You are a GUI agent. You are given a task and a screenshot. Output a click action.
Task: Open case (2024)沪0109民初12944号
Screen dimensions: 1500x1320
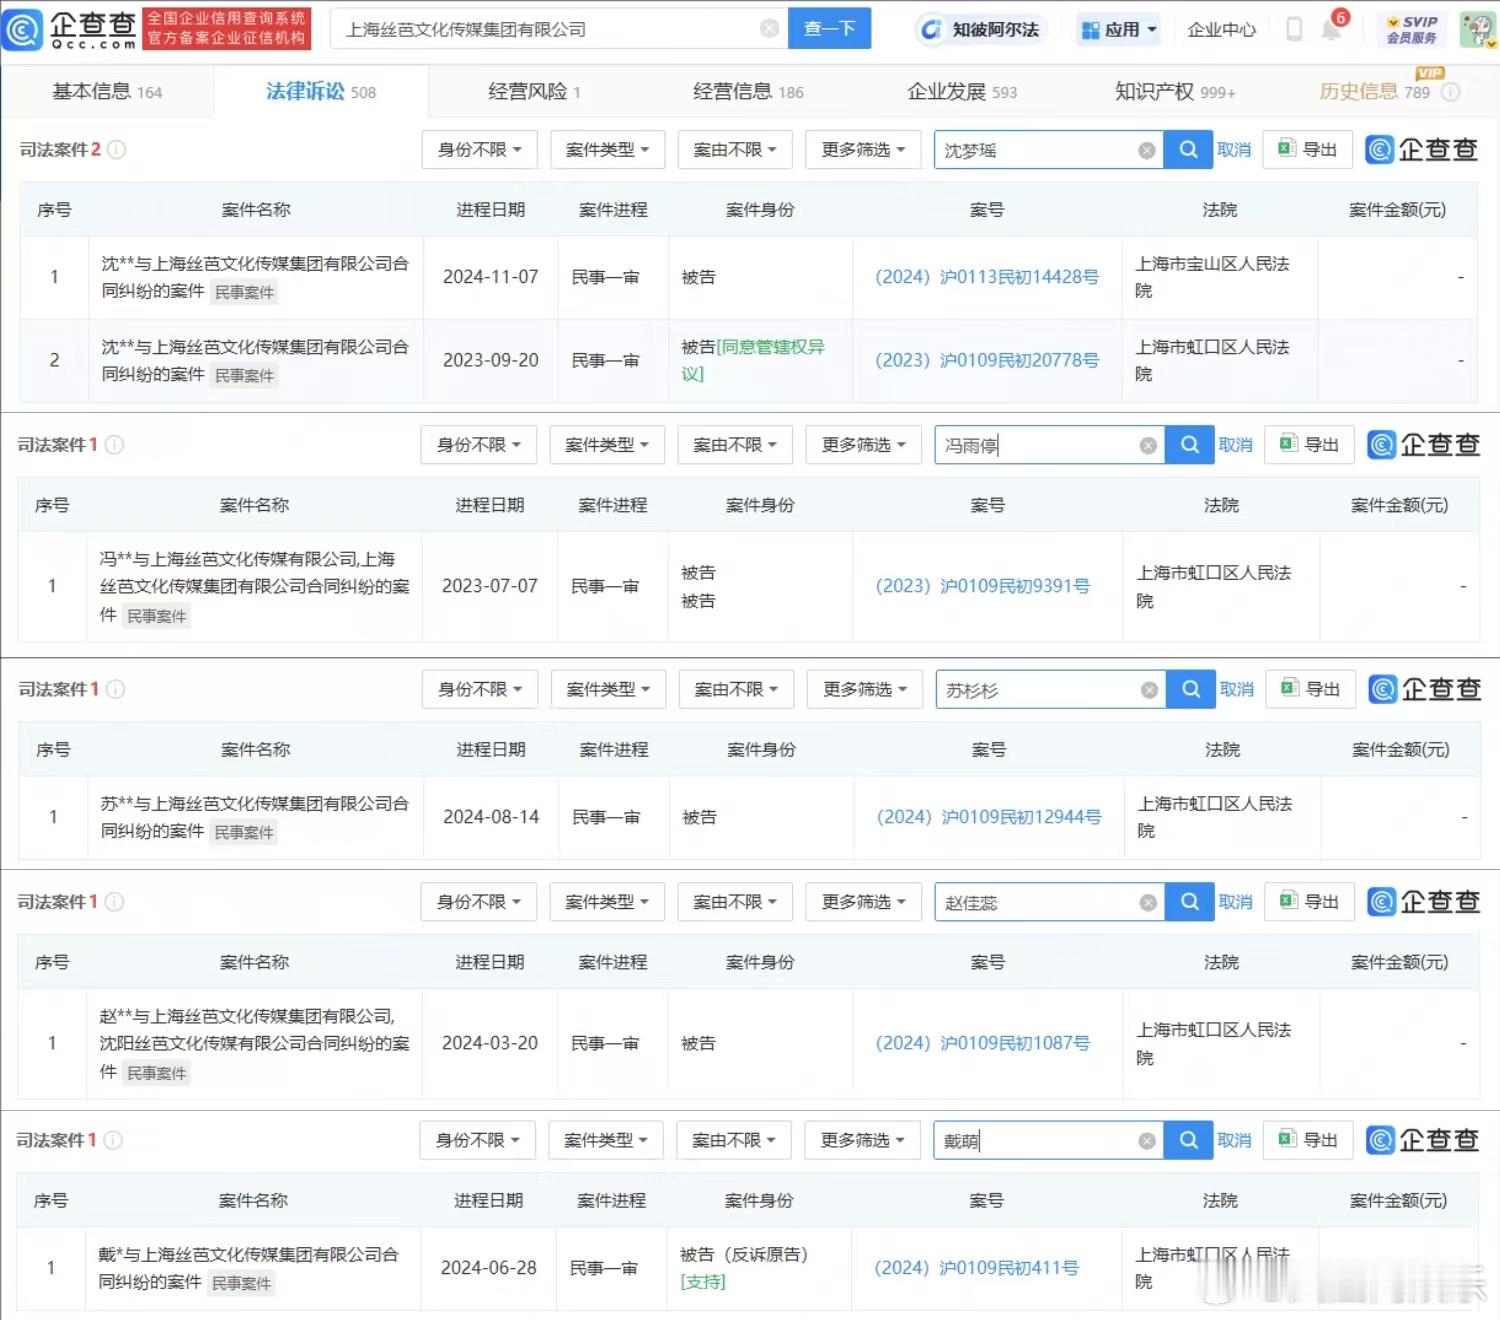[989, 817]
